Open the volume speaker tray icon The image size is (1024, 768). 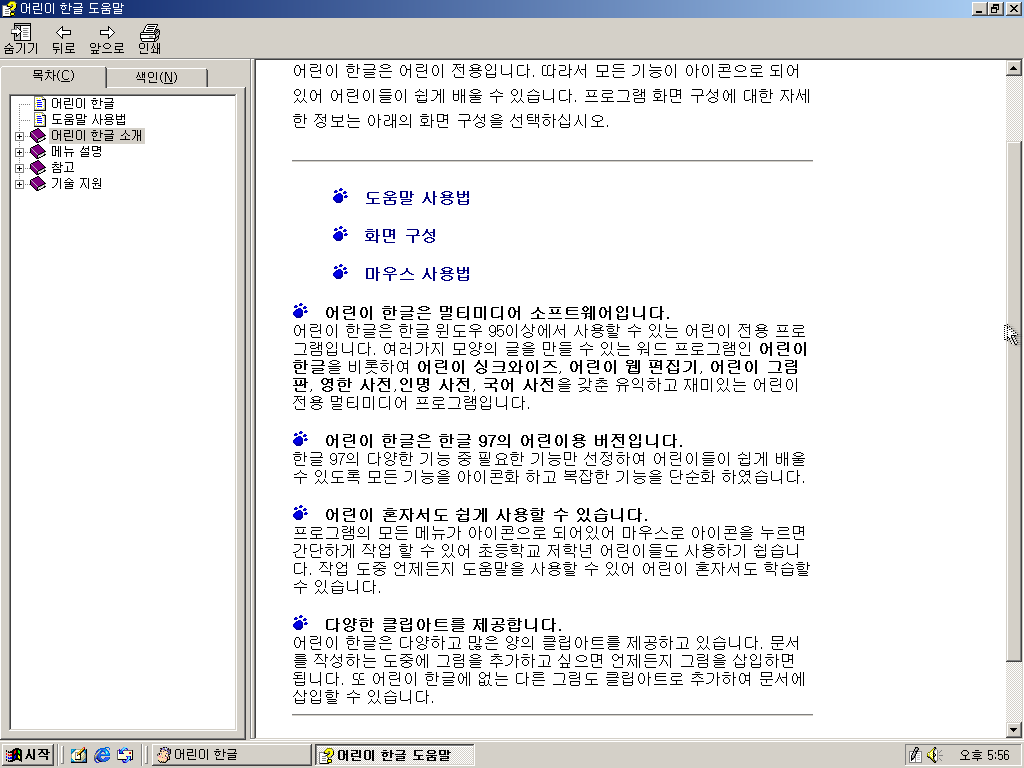(x=935, y=755)
